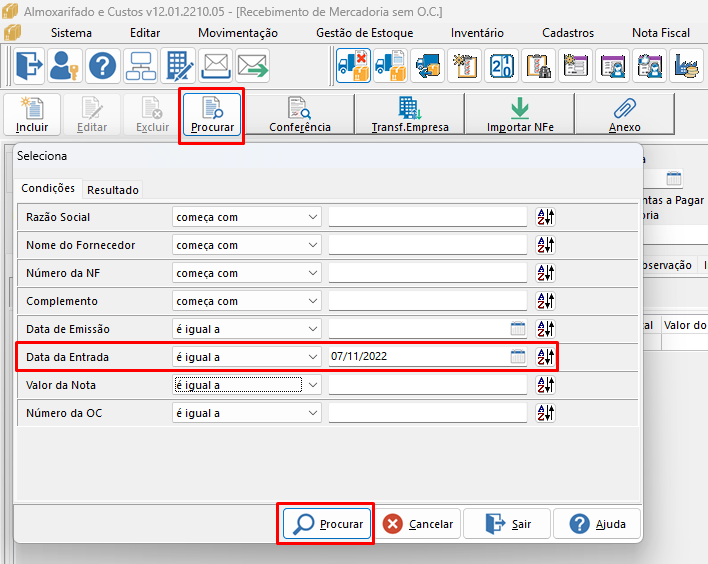Toggle sort order for Data de Emissão
This screenshot has height=564, width=708.
(x=545, y=329)
